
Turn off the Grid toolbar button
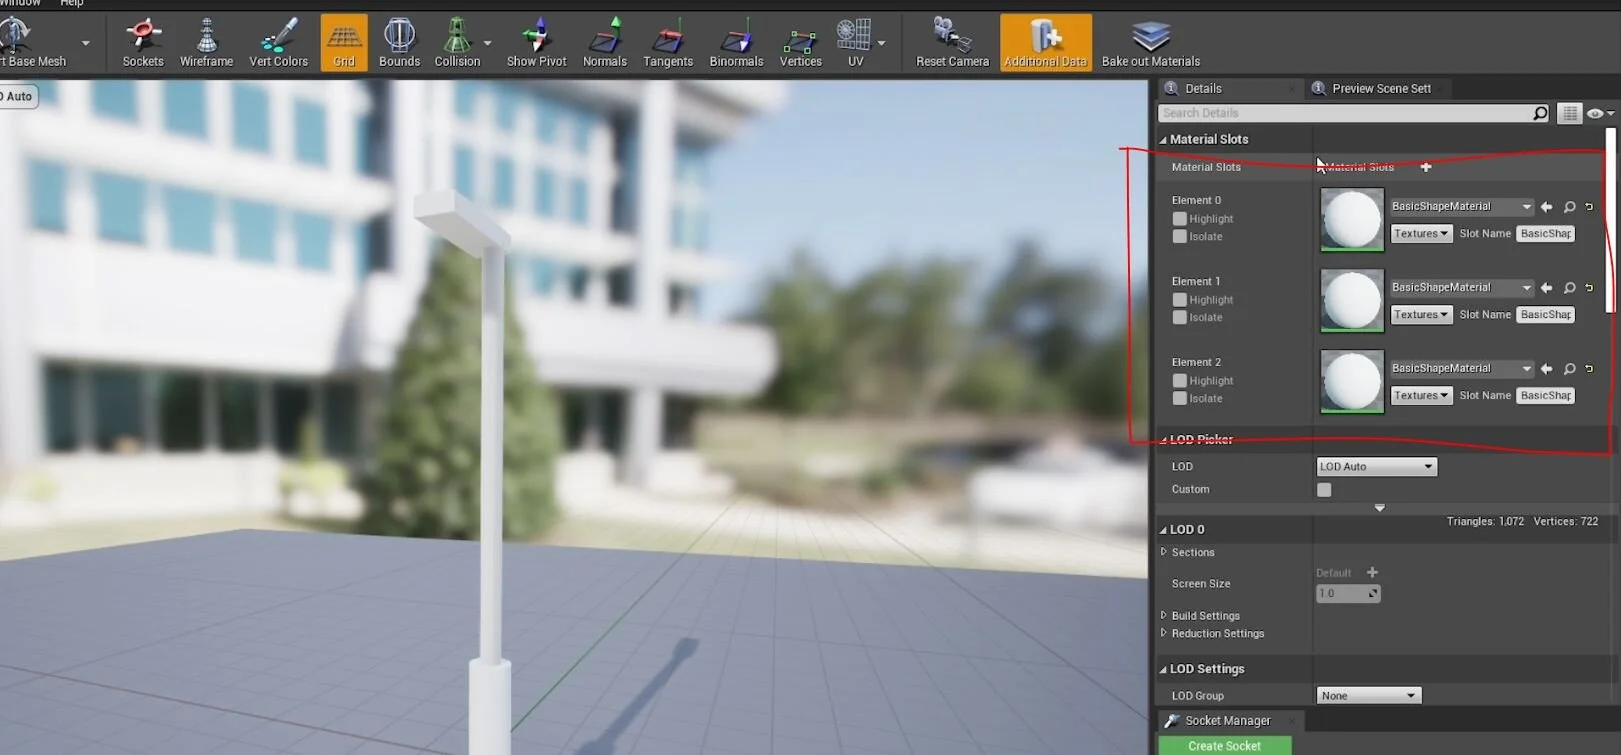coord(344,43)
